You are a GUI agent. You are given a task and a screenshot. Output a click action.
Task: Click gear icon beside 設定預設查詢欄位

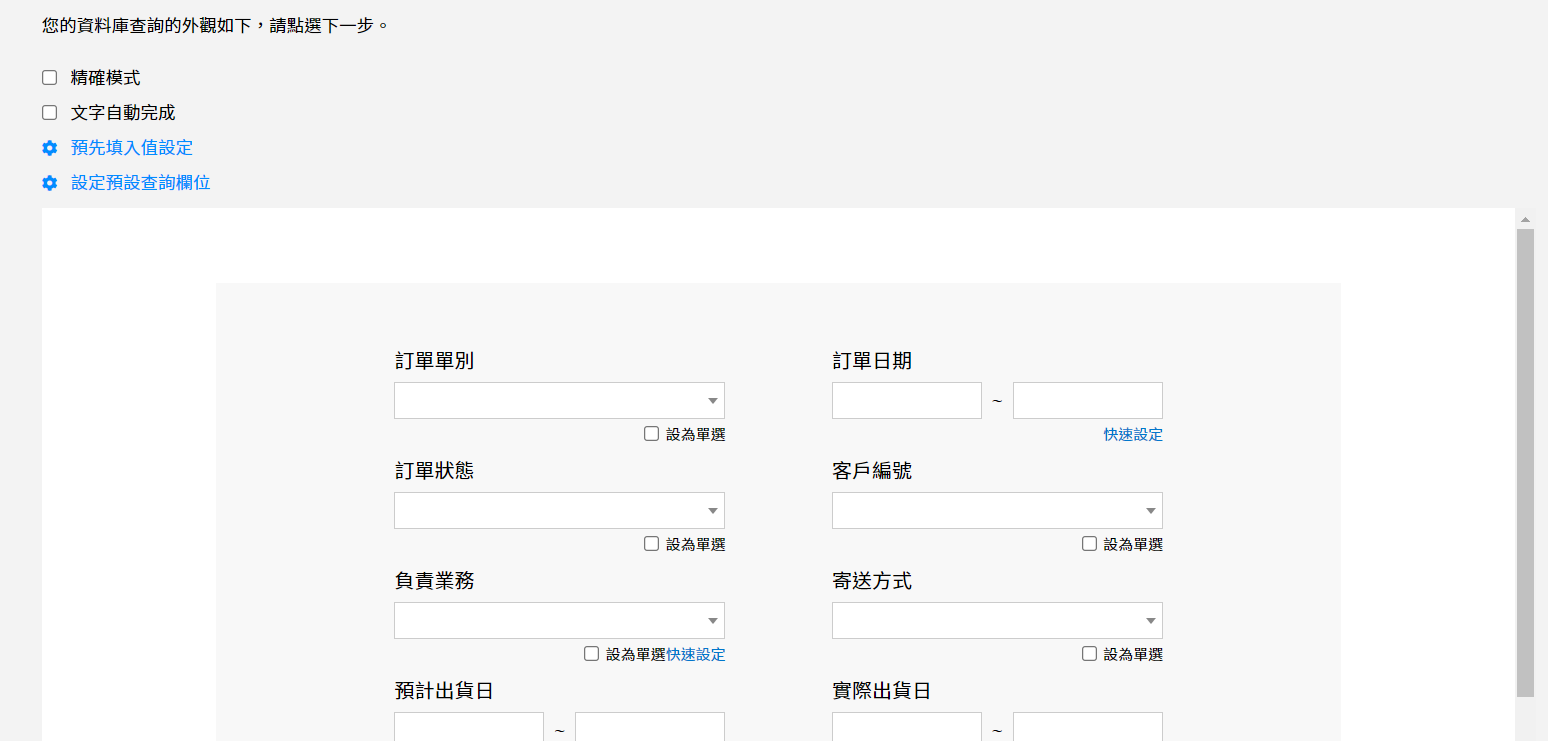click(49, 183)
